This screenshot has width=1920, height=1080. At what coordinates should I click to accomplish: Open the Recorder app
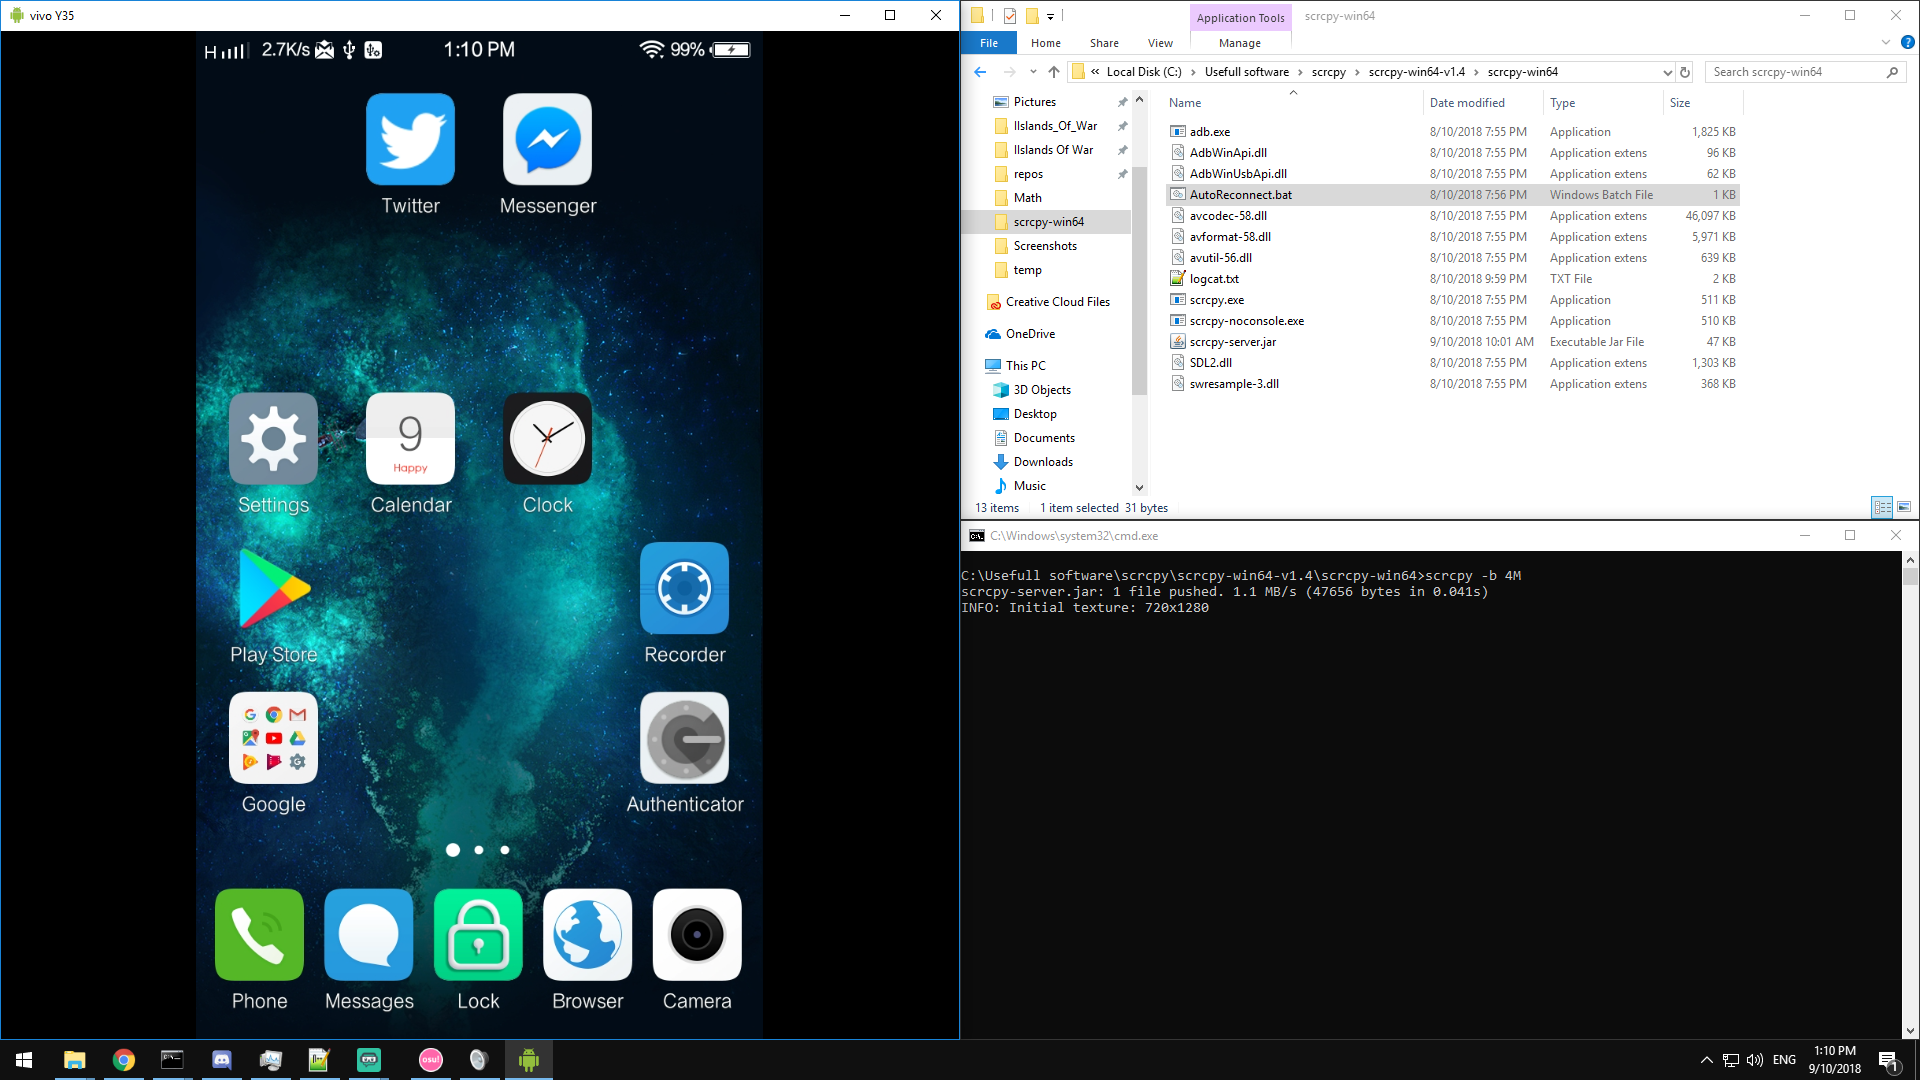(684, 588)
